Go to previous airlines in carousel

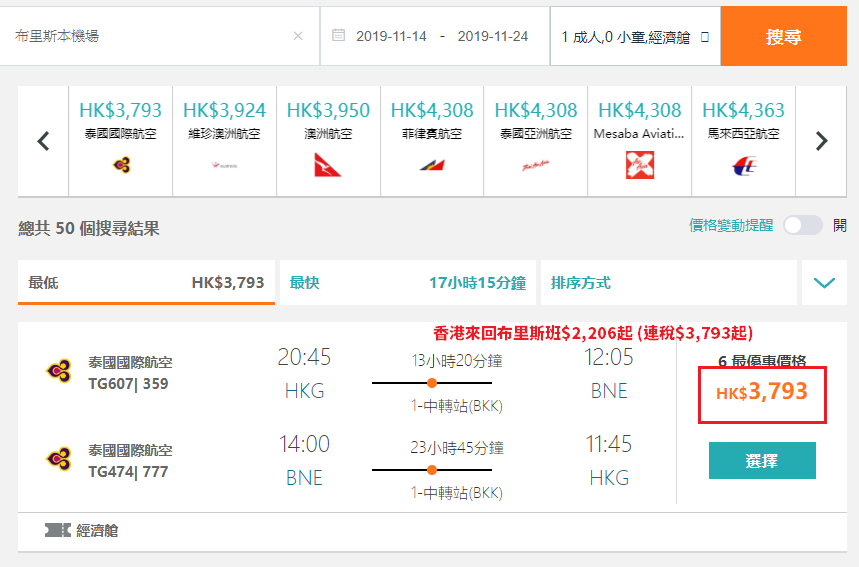43,141
